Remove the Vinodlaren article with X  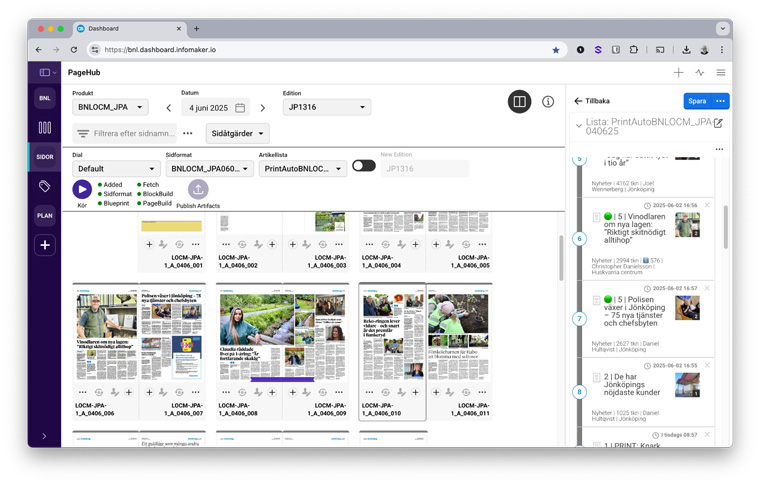(707, 205)
